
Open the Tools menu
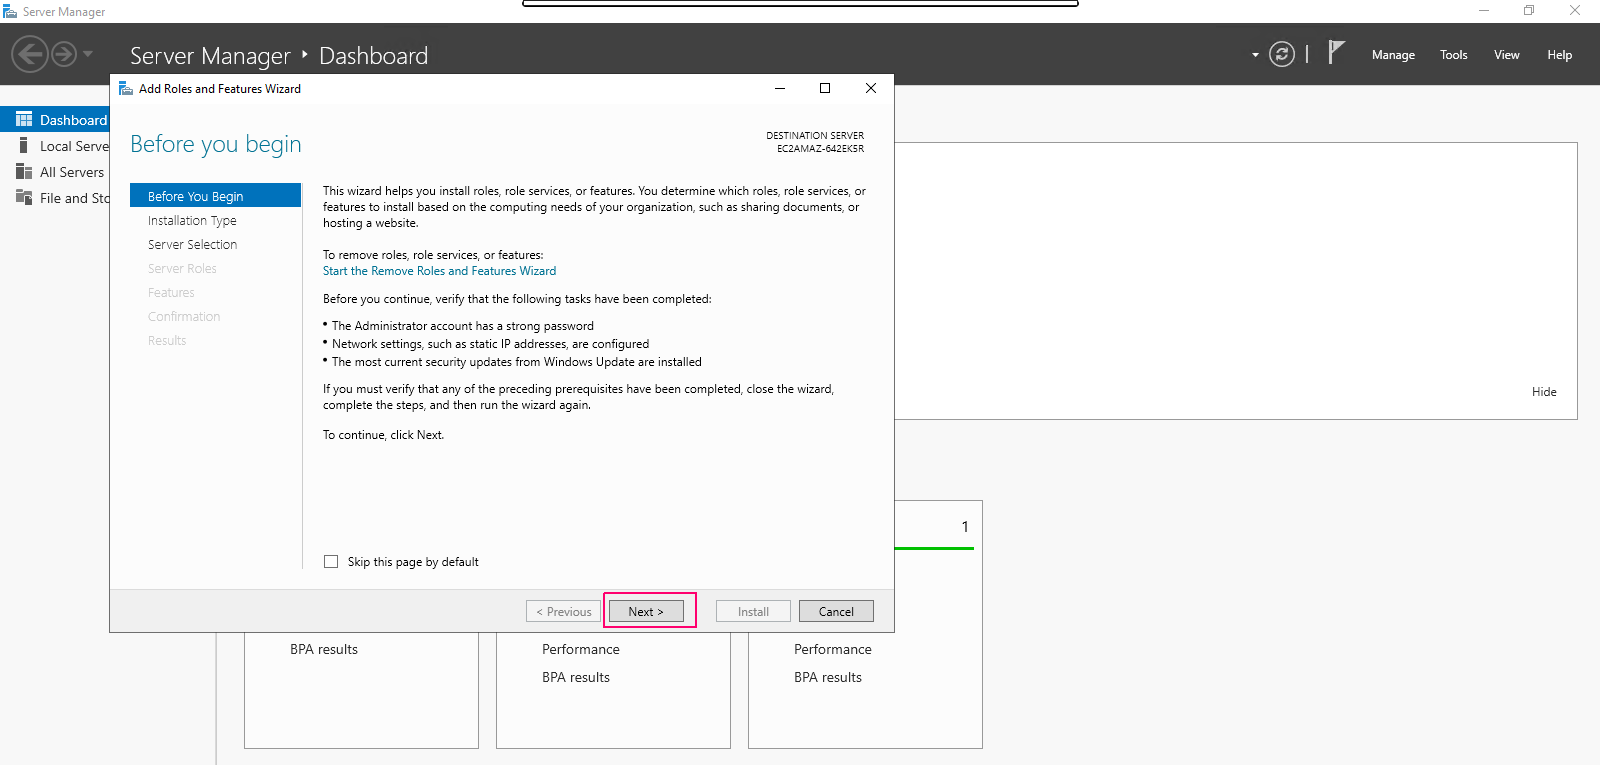point(1454,55)
